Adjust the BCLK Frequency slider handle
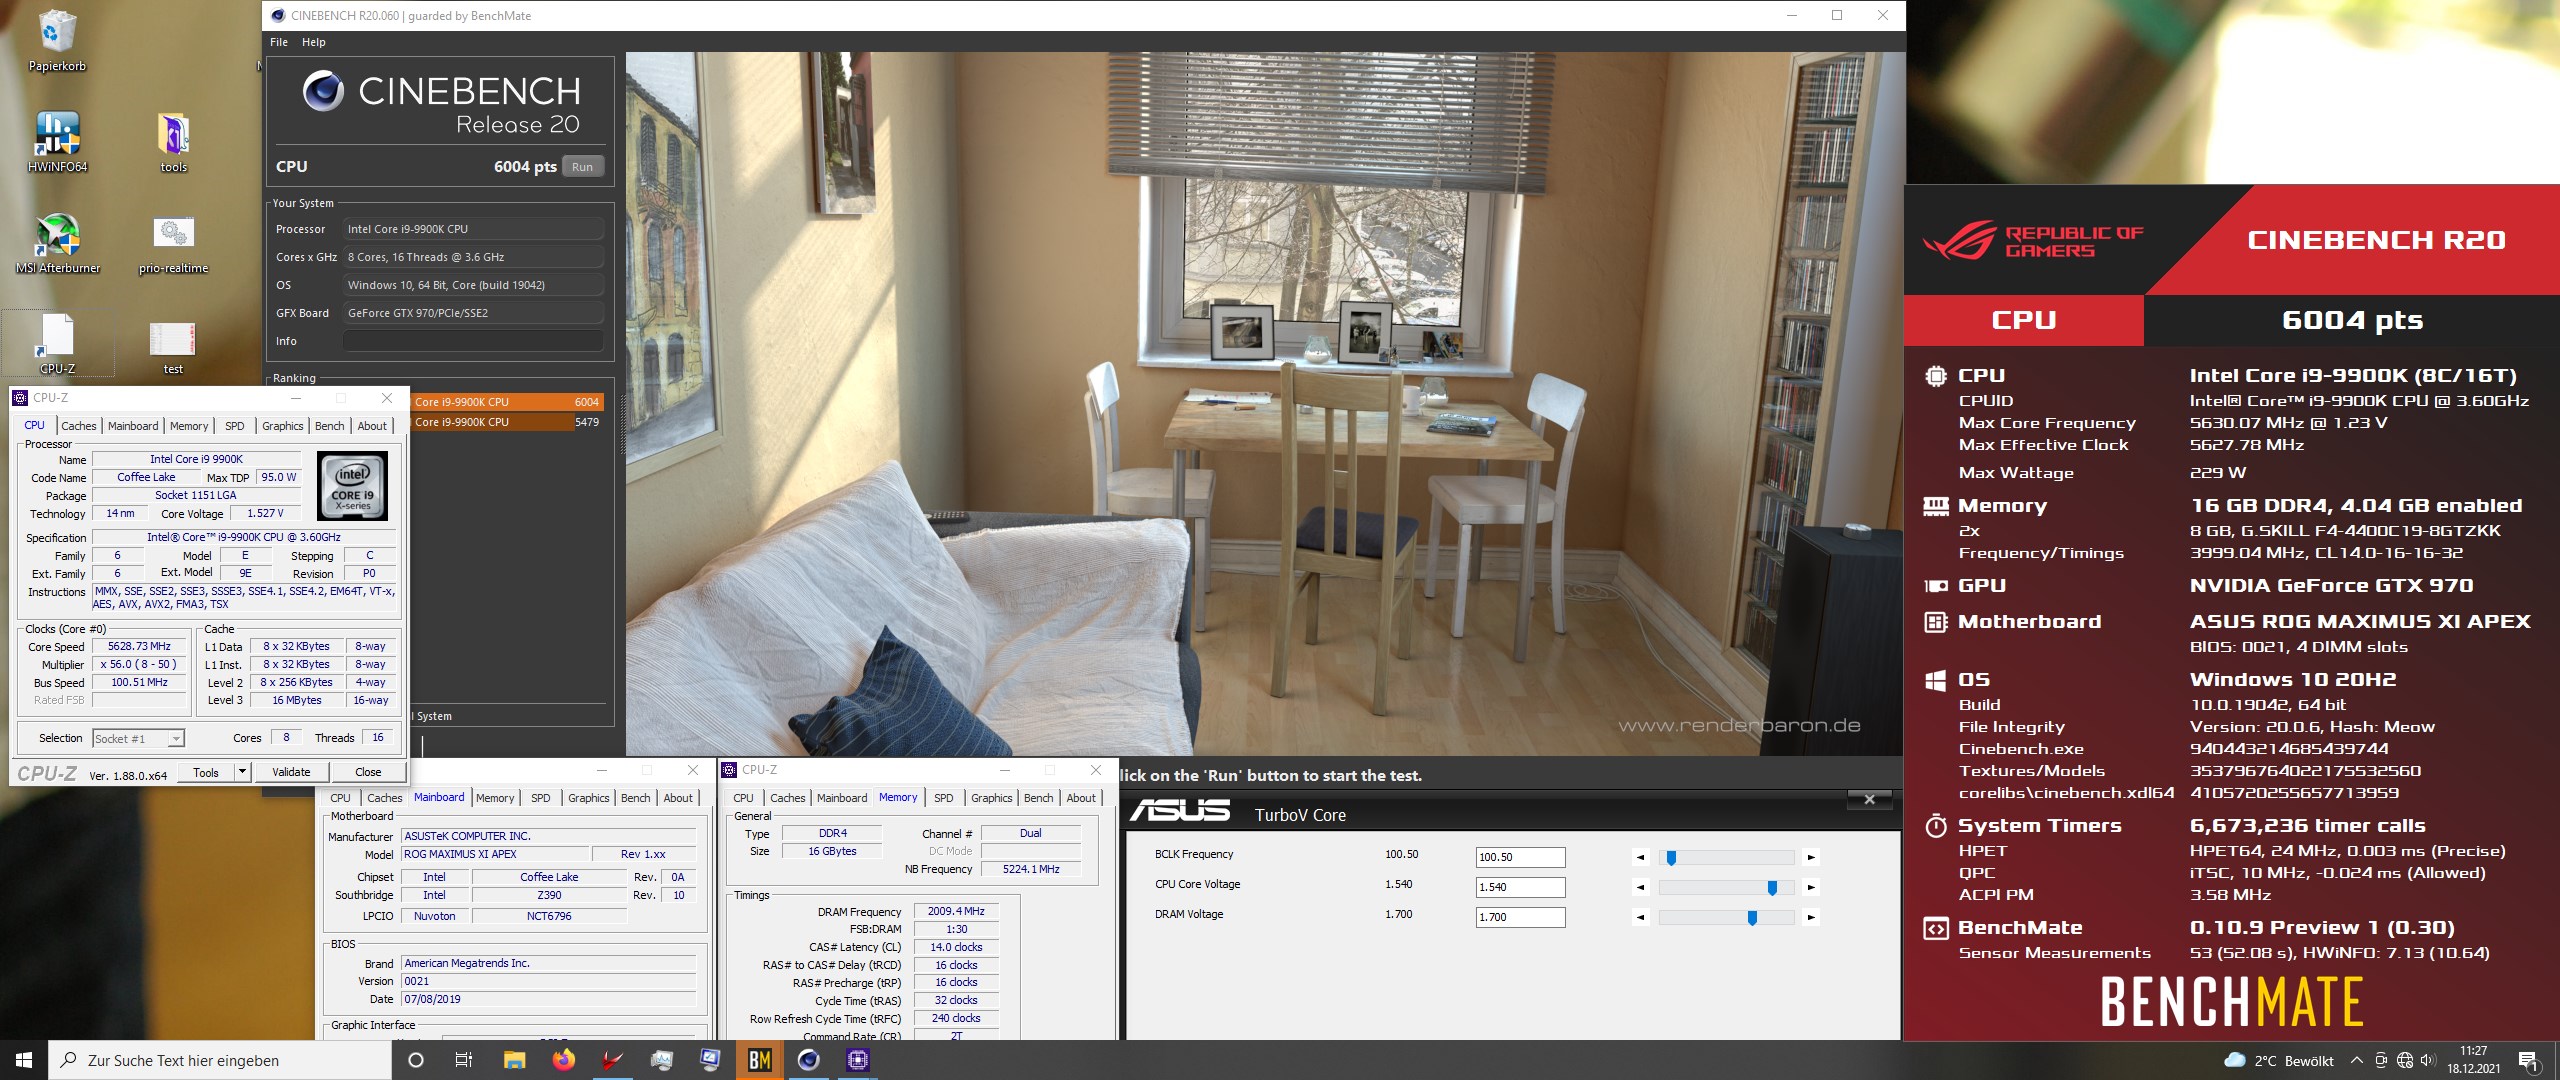This screenshot has width=2560, height=1080. pos(1671,857)
